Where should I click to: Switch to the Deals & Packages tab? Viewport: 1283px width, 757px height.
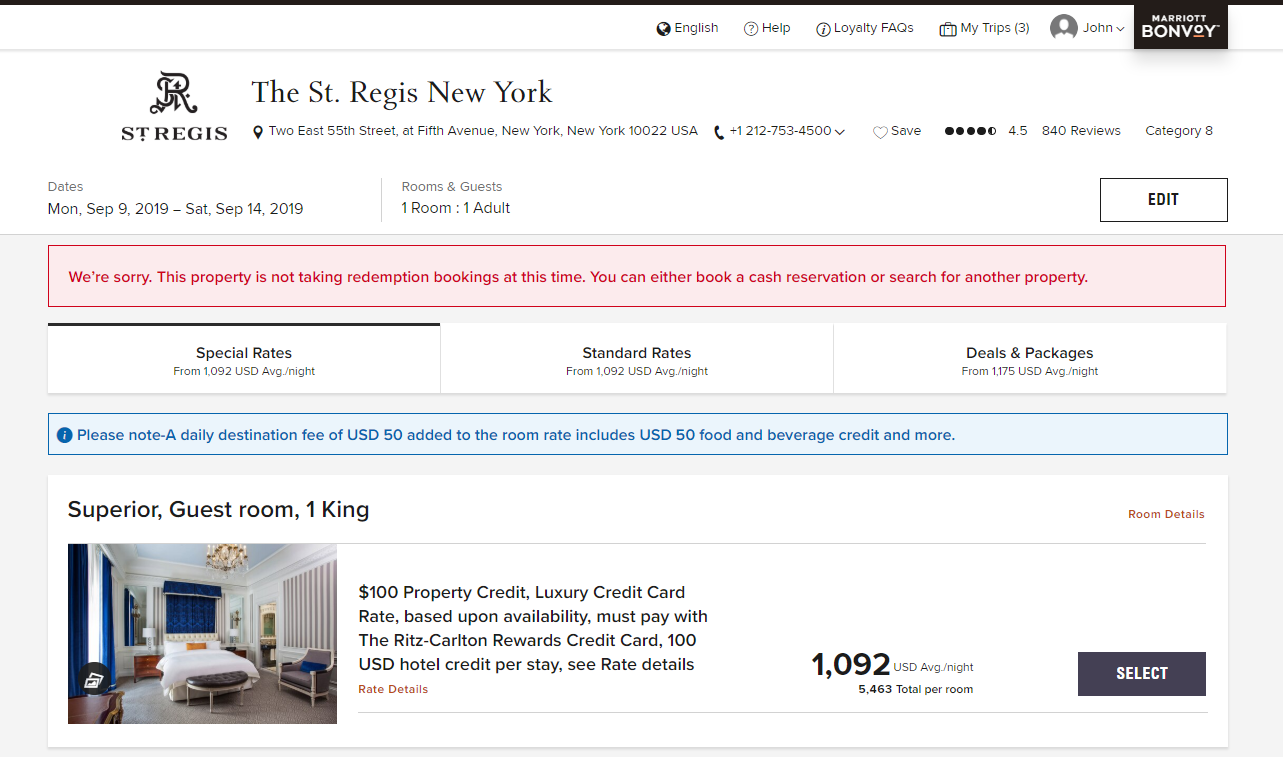1029,360
